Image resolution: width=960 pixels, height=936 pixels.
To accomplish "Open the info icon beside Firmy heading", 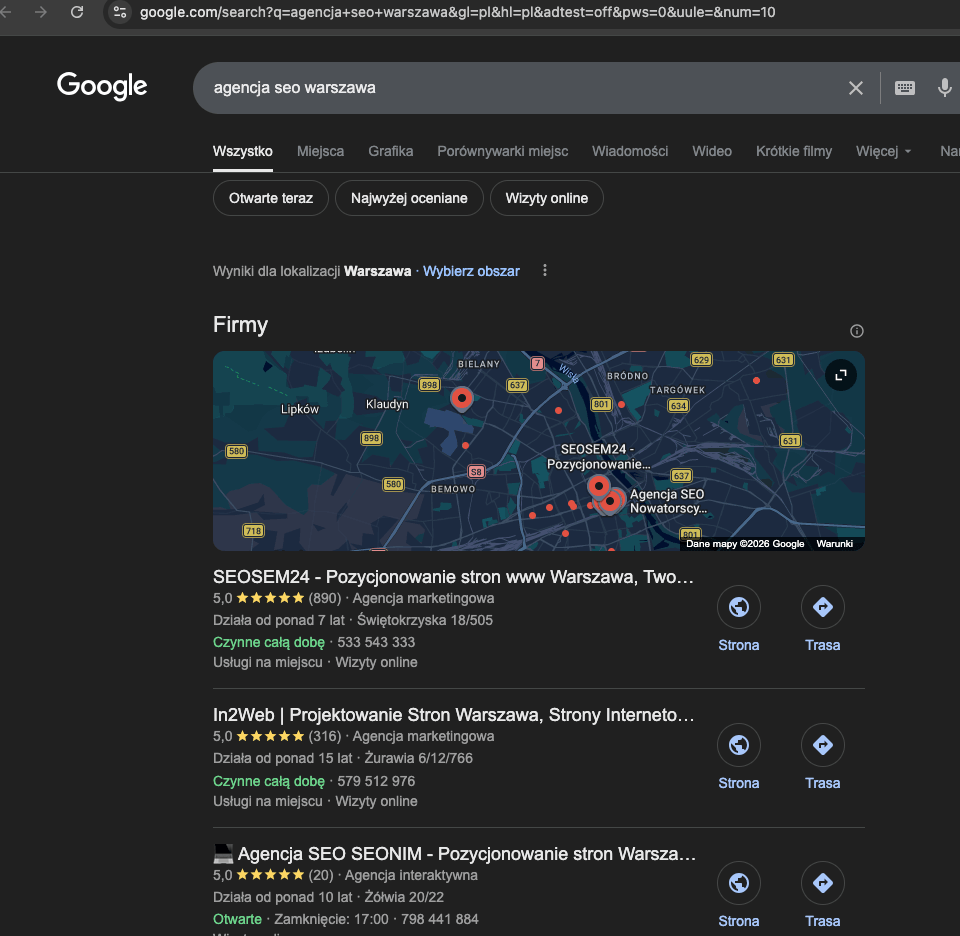I will coord(857,331).
